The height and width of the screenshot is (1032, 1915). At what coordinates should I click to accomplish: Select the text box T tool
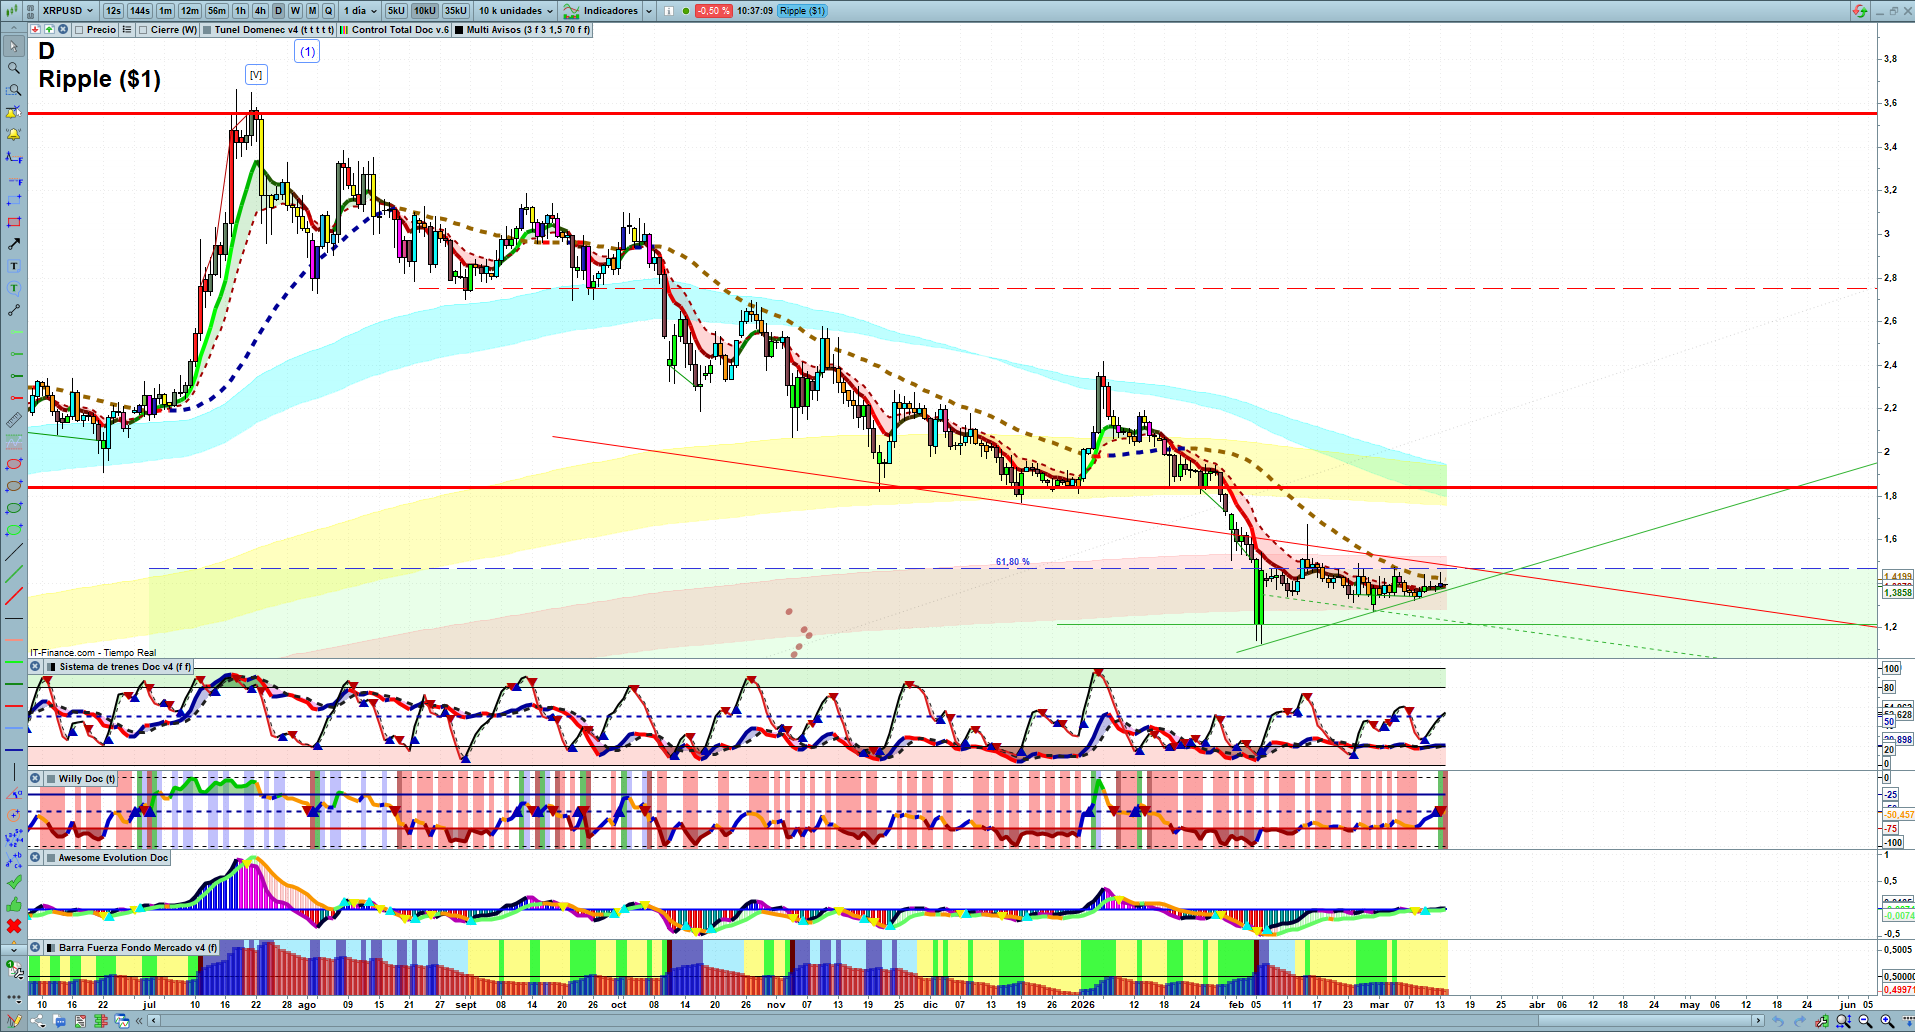click(x=14, y=266)
